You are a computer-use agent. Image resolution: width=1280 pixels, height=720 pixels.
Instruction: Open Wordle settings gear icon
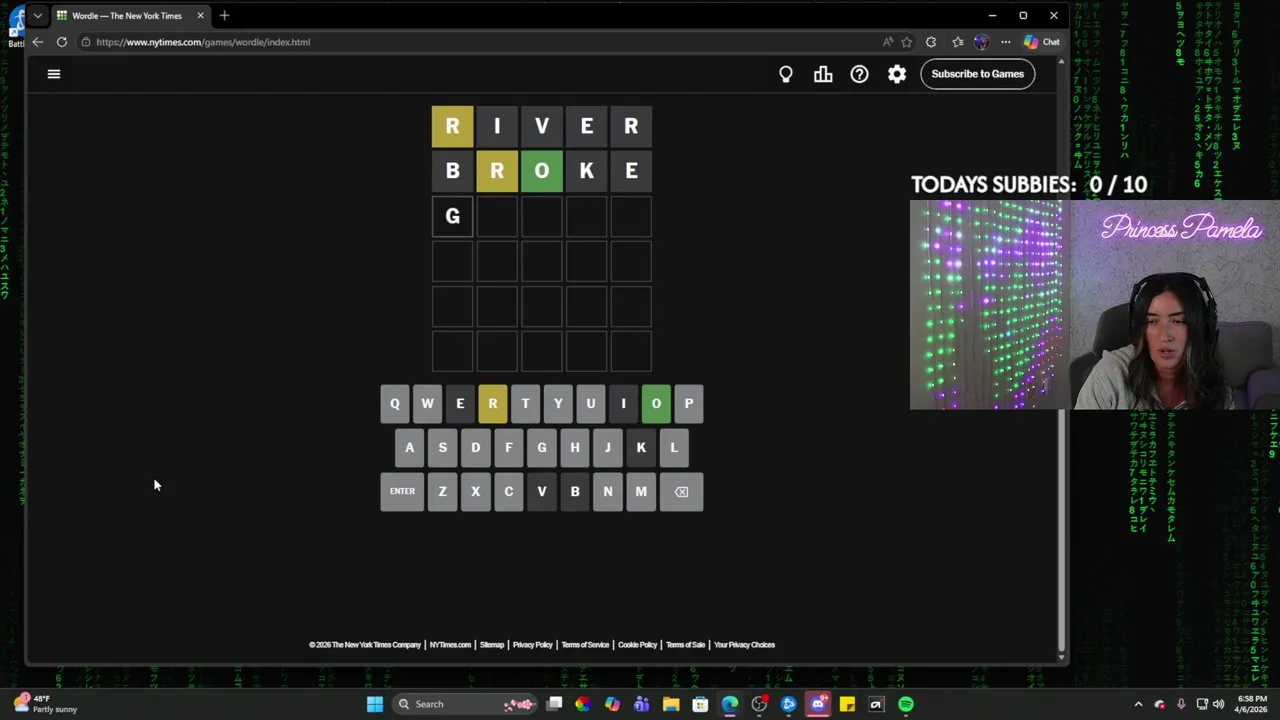coord(897,74)
